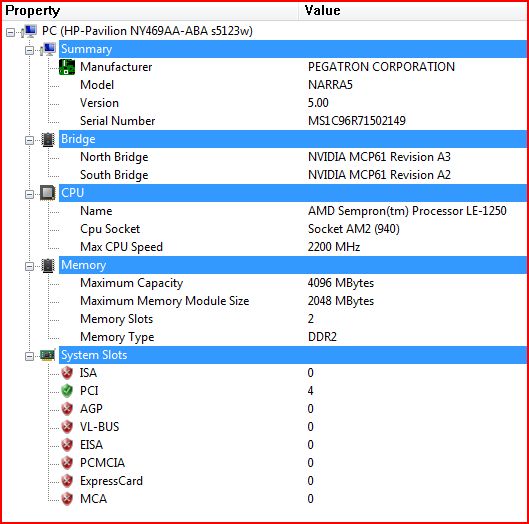The height and width of the screenshot is (524, 529).
Task: Collapse the PC root tree node
Action: (x=10, y=32)
